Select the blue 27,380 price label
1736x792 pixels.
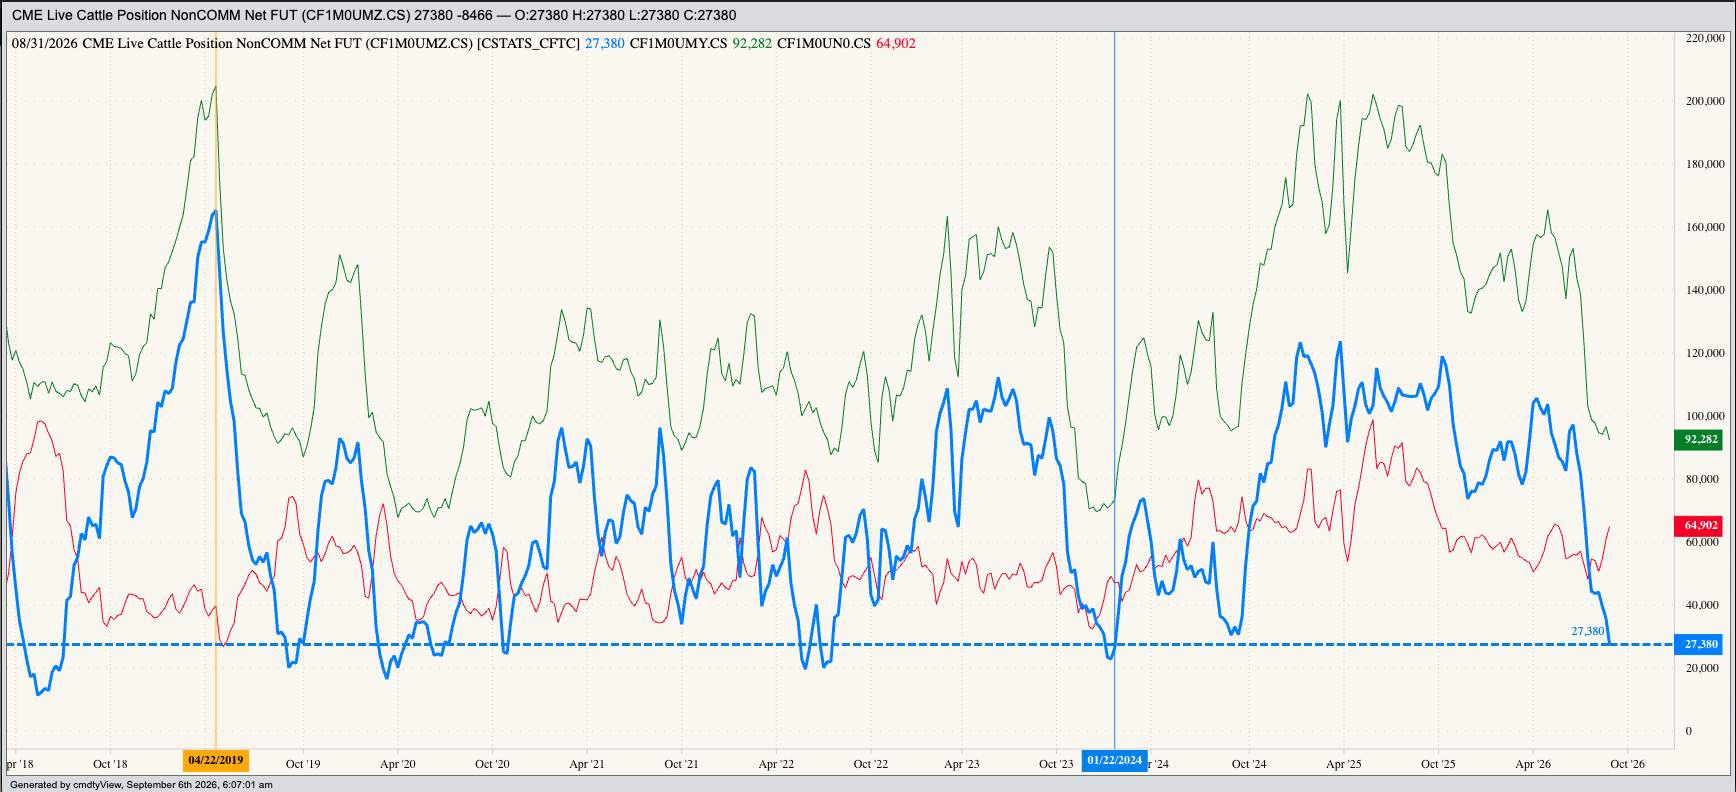point(1700,644)
